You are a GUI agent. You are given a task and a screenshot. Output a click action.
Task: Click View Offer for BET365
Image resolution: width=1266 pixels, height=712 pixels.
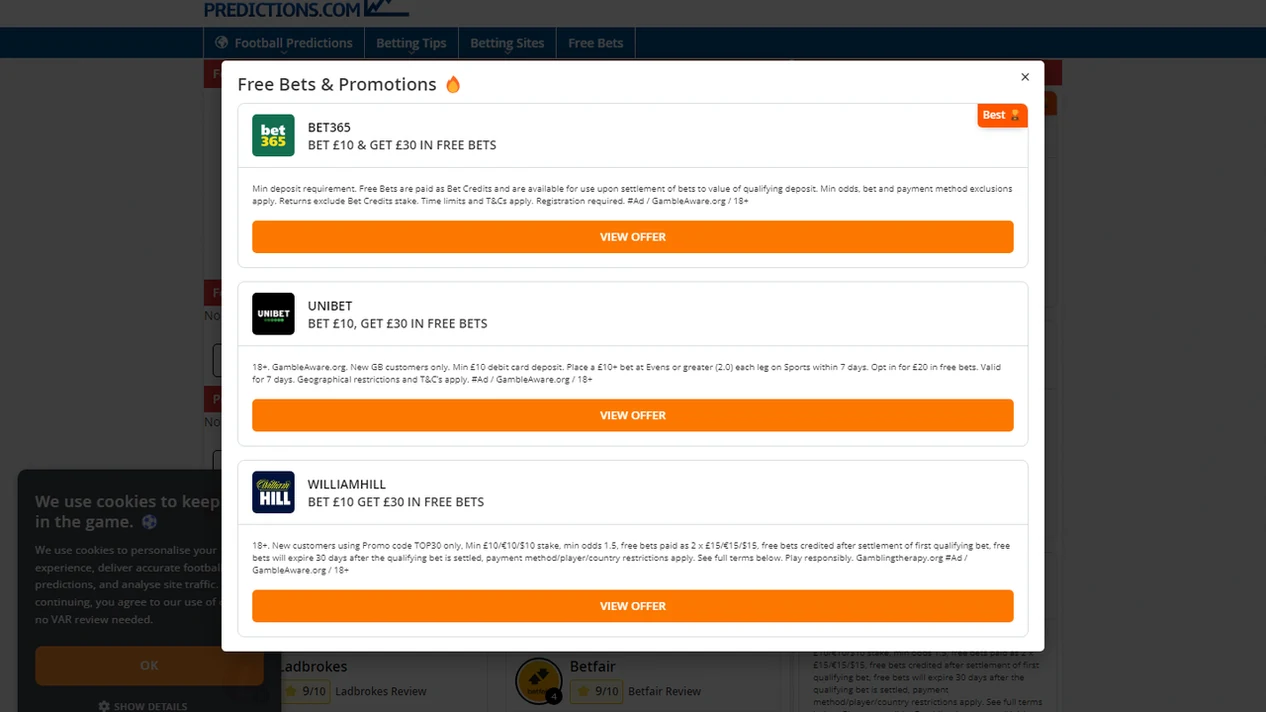tap(633, 237)
